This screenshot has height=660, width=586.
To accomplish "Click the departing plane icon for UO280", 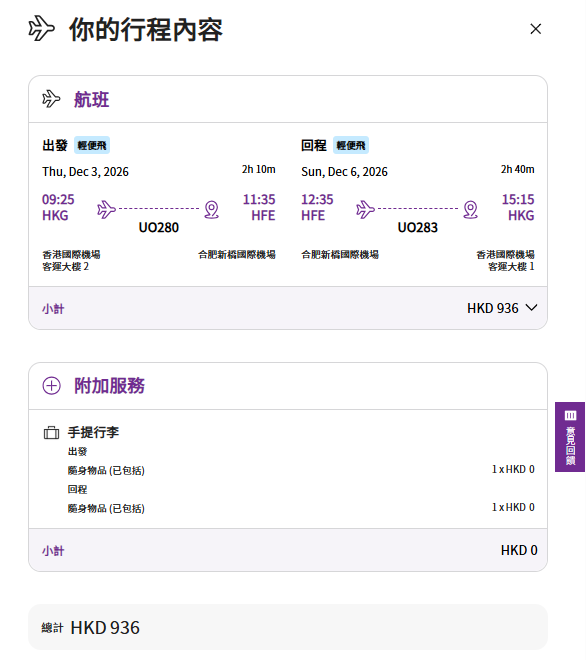I will tap(106, 209).
